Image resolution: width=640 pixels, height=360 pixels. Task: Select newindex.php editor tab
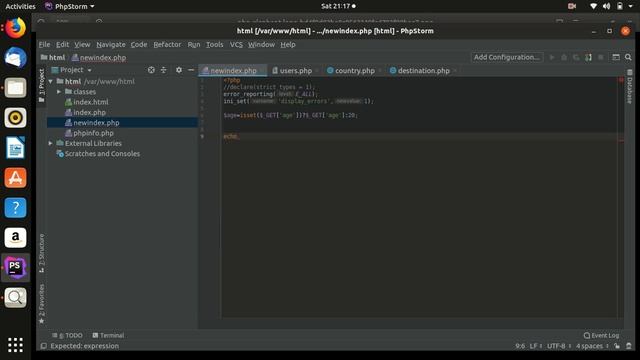coord(233,71)
